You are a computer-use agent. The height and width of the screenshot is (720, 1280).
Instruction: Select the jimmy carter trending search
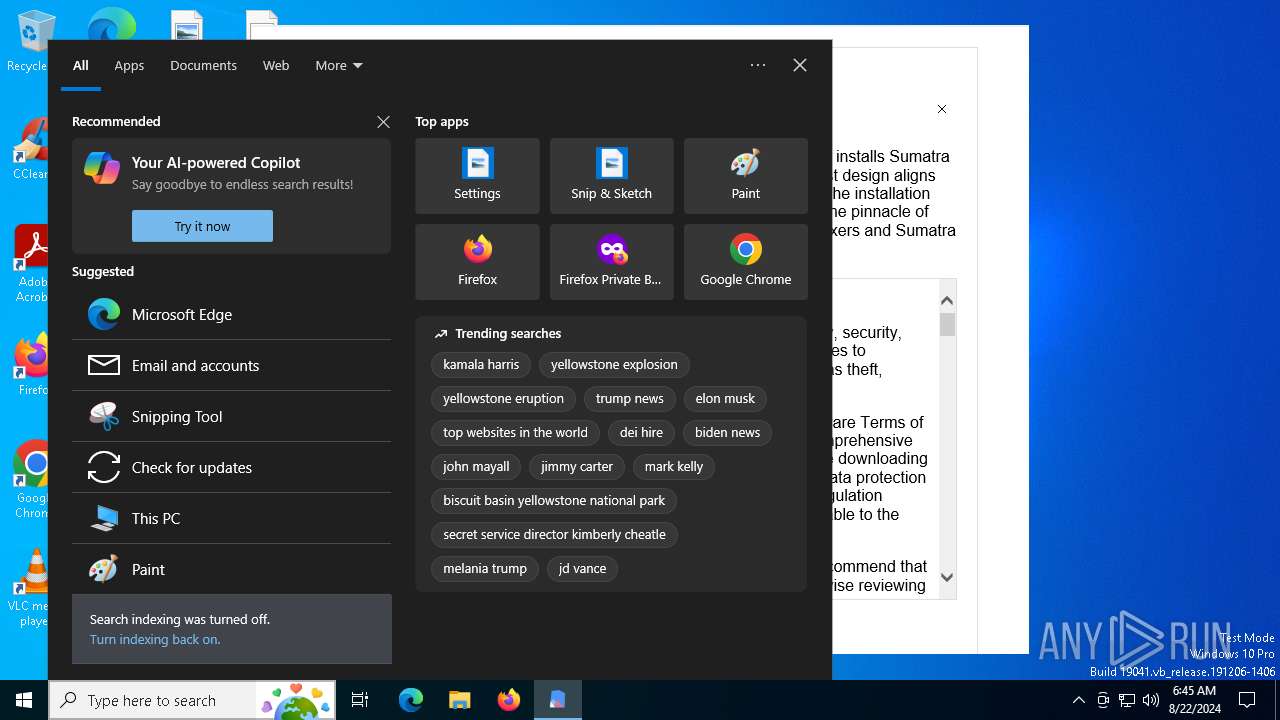pos(577,467)
